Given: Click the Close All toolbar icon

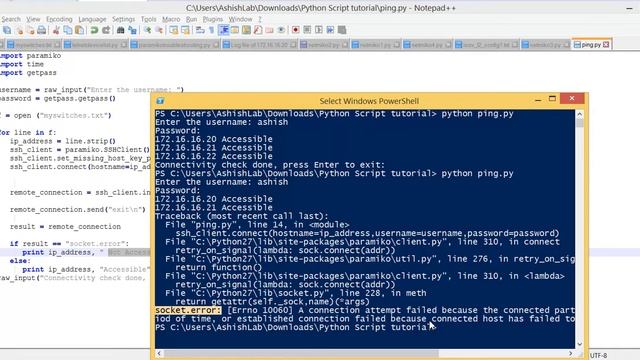Looking at the screenshot, I should 31,30.
